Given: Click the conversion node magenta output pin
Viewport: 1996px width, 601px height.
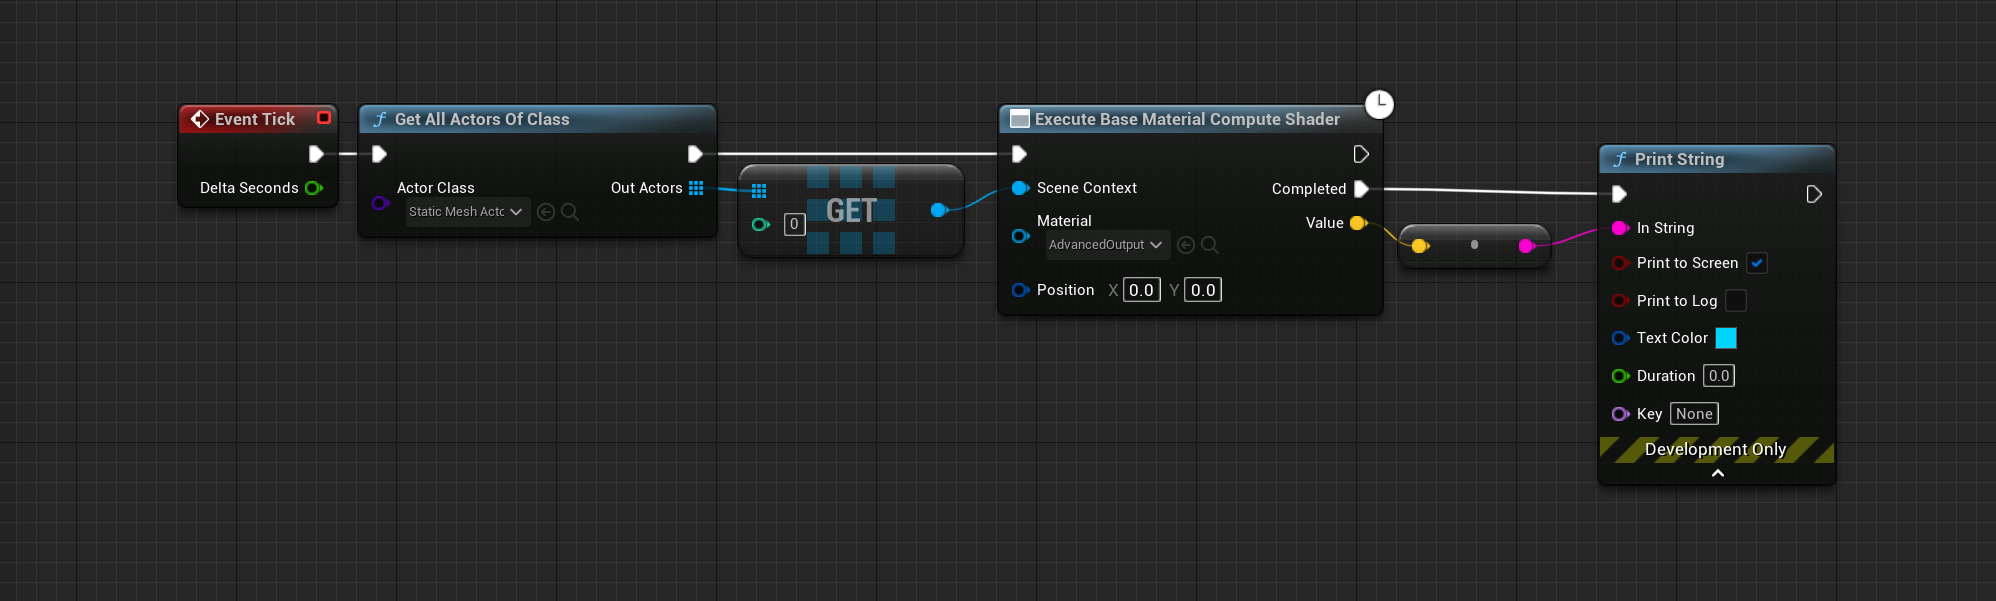Looking at the screenshot, I should coord(1526,246).
